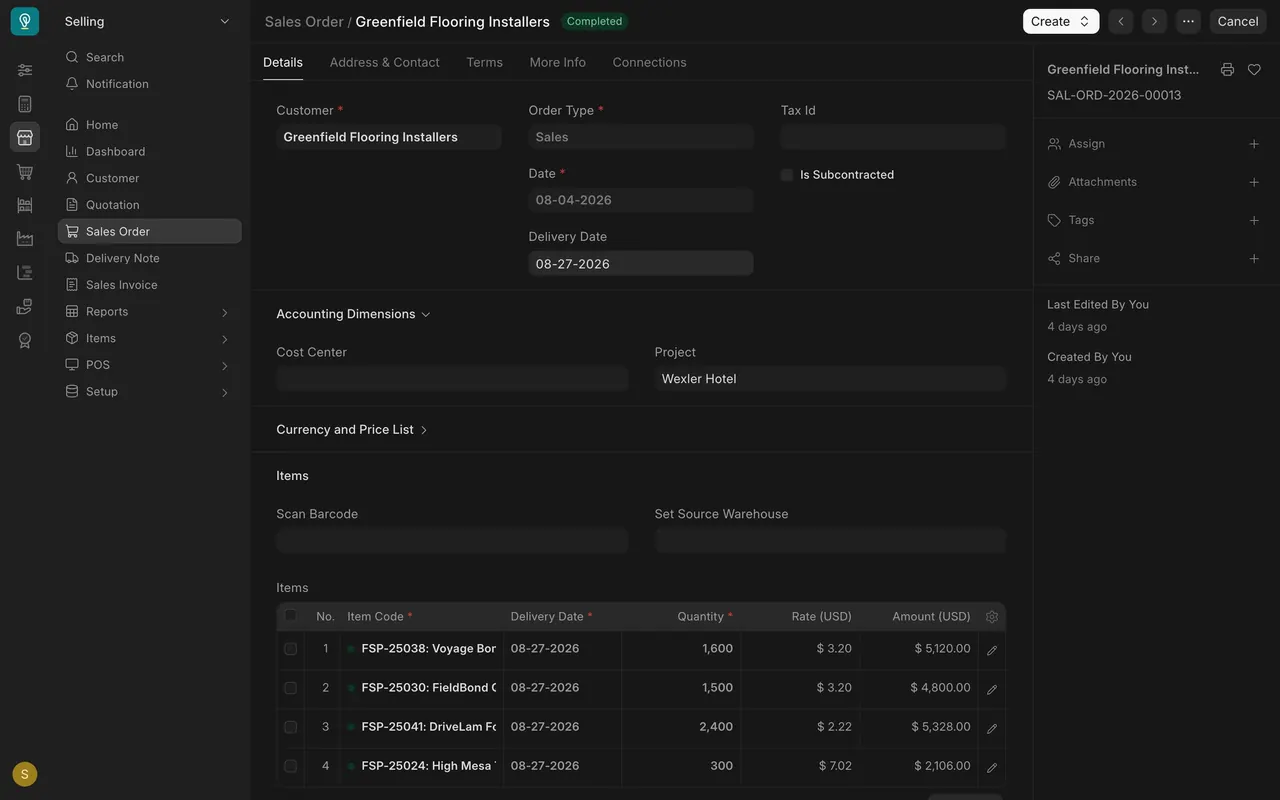The image size is (1280, 800).
Task: Open the Selling workspace dropdown
Action: tap(148, 21)
